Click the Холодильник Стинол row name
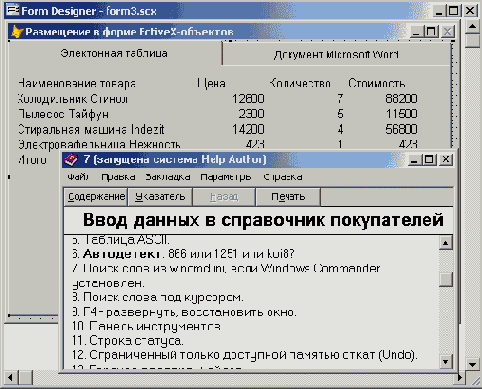The image size is (482, 389). pyautogui.click(x=72, y=99)
